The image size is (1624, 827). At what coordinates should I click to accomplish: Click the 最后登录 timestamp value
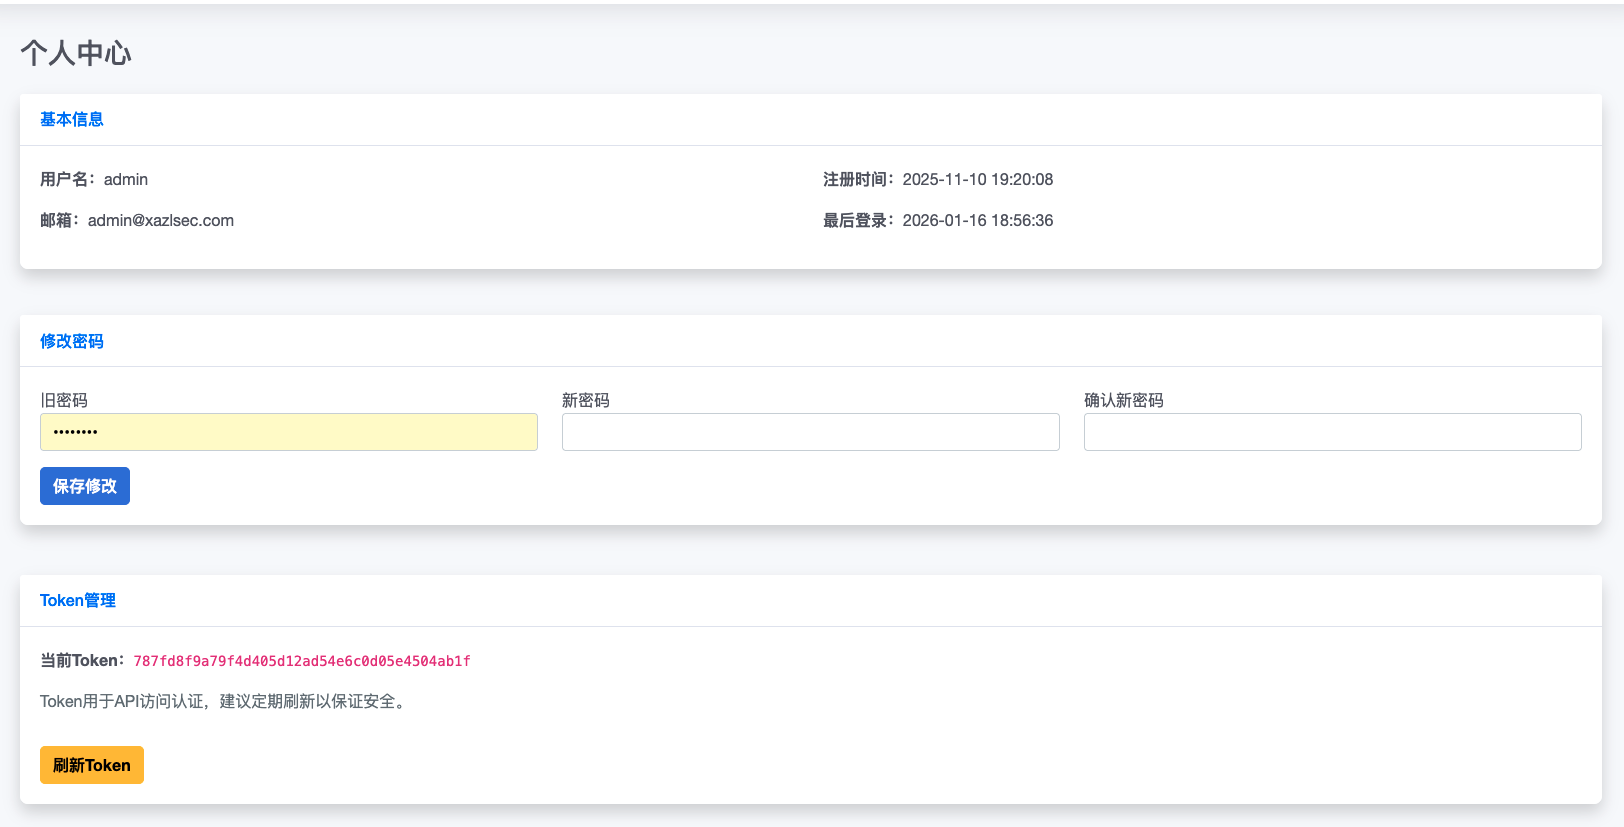tap(977, 220)
